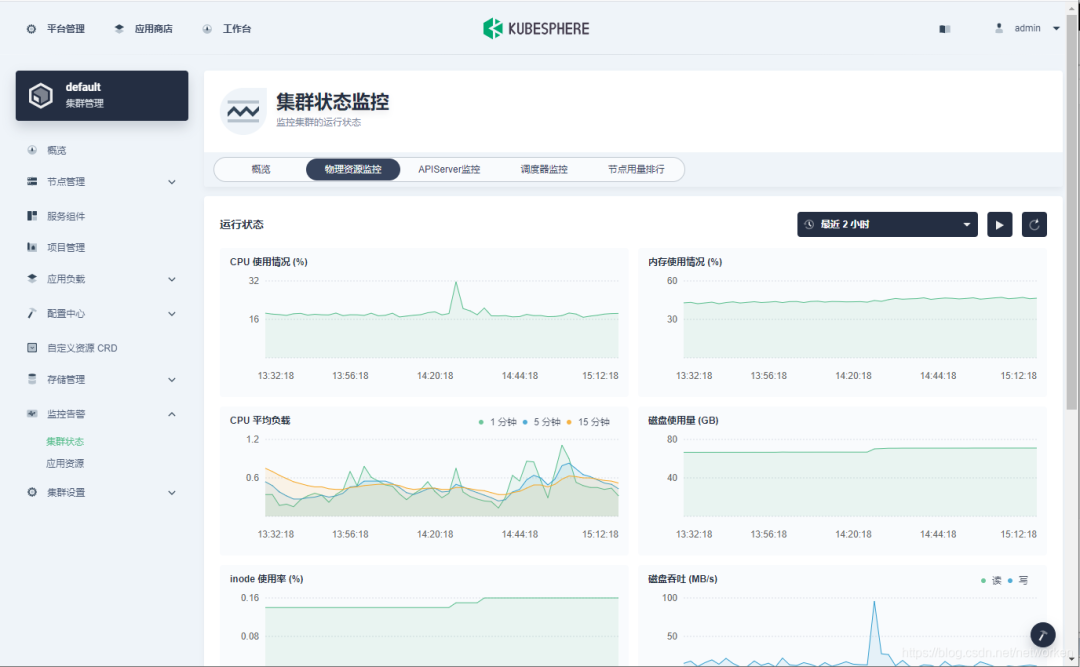Click the 项目管理 sidebar icon
This screenshot has width=1080, height=667.
[32, 247]
